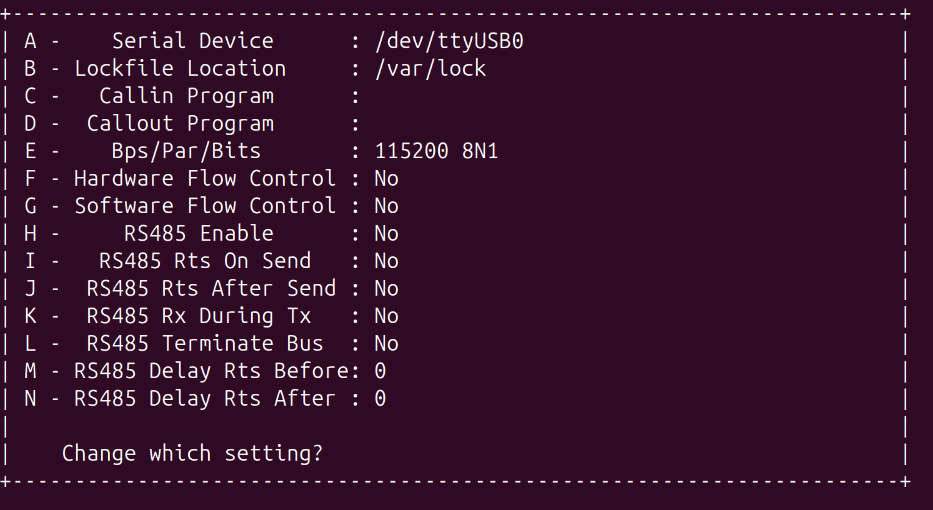The height and width of the screenshot is (510, 933).
Task: Click the RS485 Enable label text
Action: [x=199, y=234]
